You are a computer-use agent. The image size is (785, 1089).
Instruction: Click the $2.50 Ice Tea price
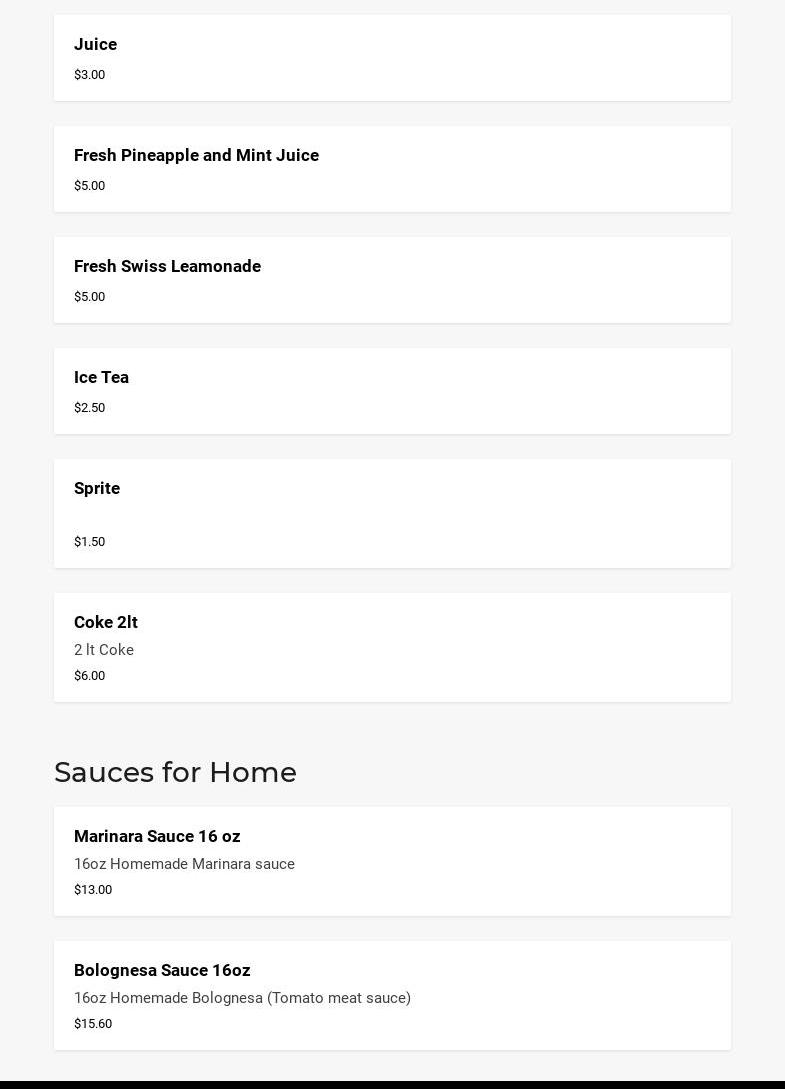[x=90, y=408]
